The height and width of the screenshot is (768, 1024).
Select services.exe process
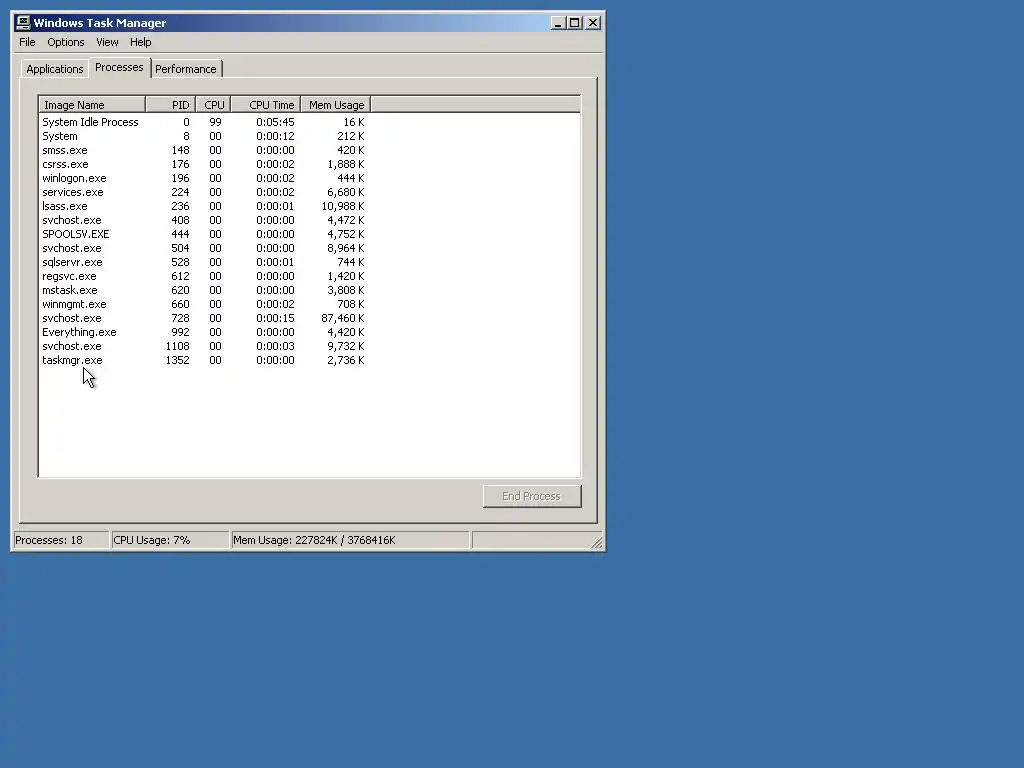[x=203, y=193]
